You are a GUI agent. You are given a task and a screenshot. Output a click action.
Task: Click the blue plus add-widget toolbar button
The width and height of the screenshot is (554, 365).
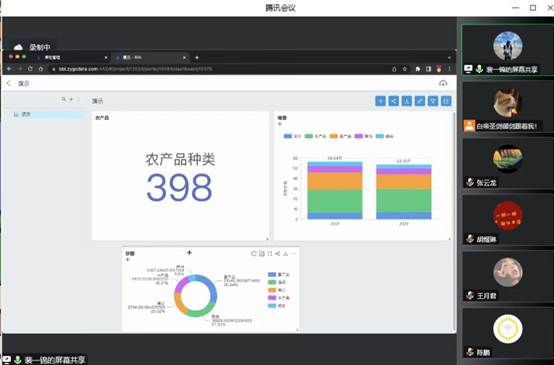coord(381,101)
